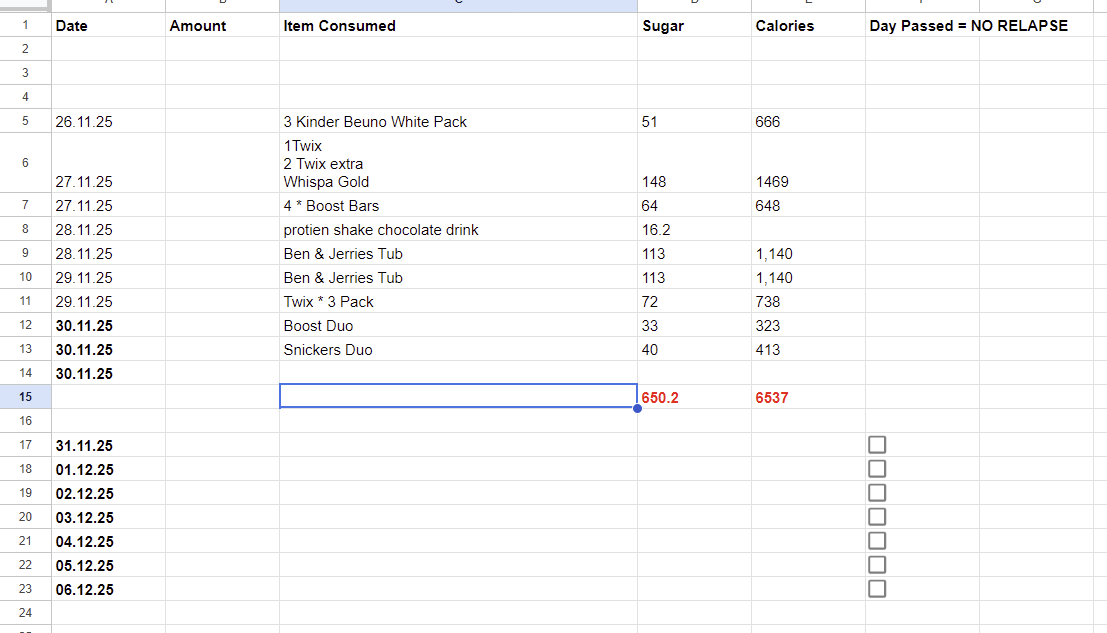
Task: Click the fill handle of the selected cell
Action: click(637, 408)
